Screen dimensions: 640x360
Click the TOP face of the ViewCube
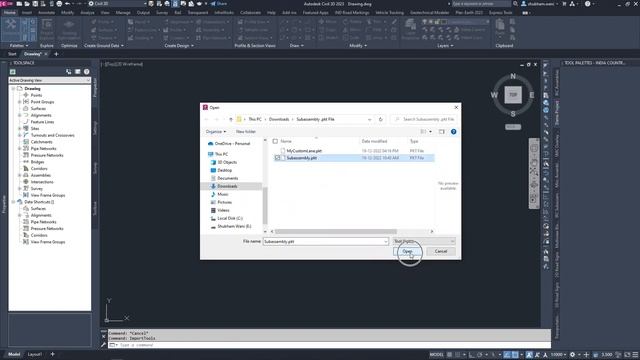[513, 95]
